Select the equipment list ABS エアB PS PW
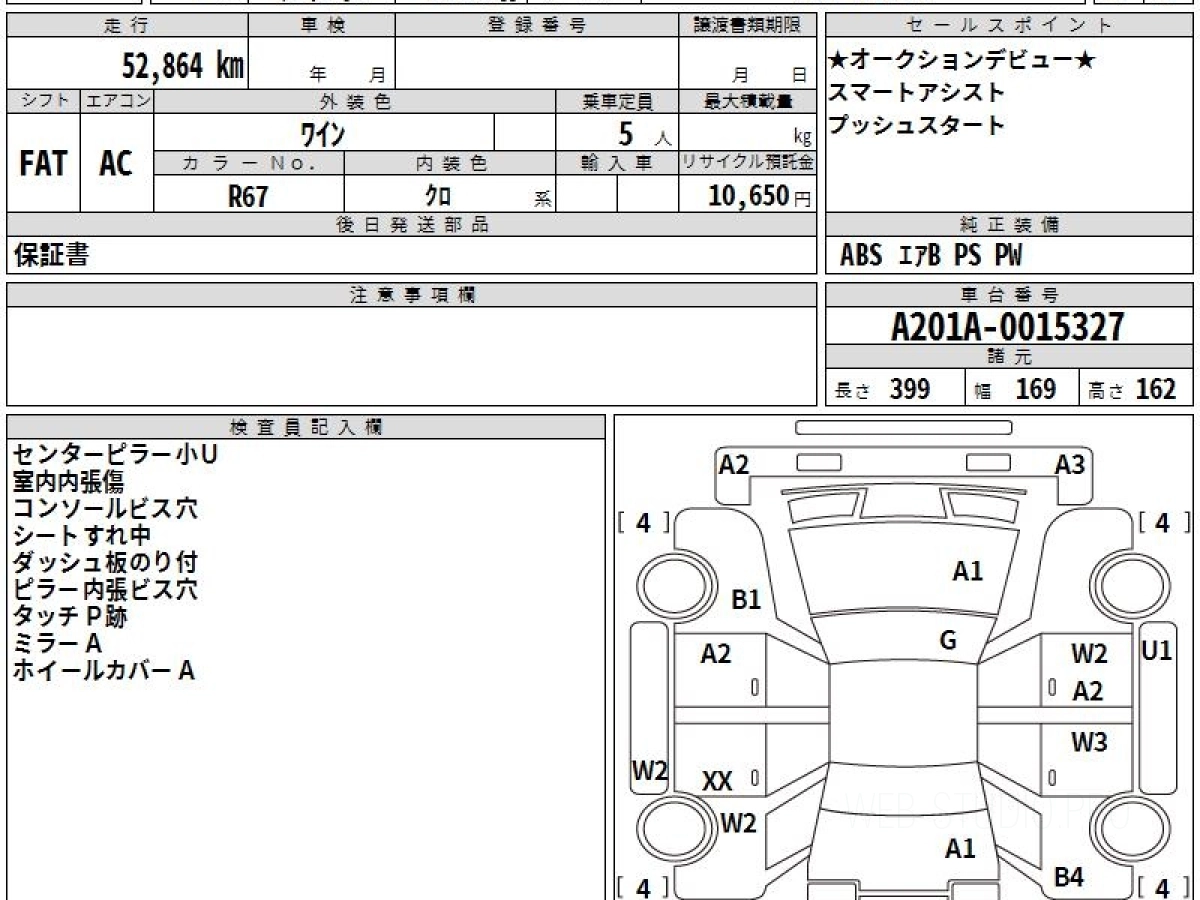1200x900 pixels. (x=931, y=256)
